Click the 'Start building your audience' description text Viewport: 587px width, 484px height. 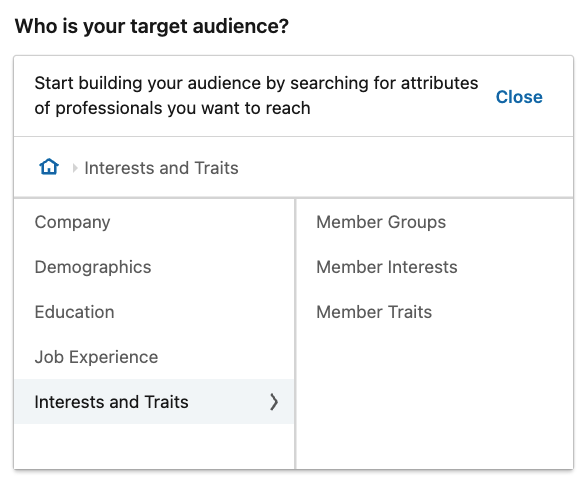tap(256, 83)
